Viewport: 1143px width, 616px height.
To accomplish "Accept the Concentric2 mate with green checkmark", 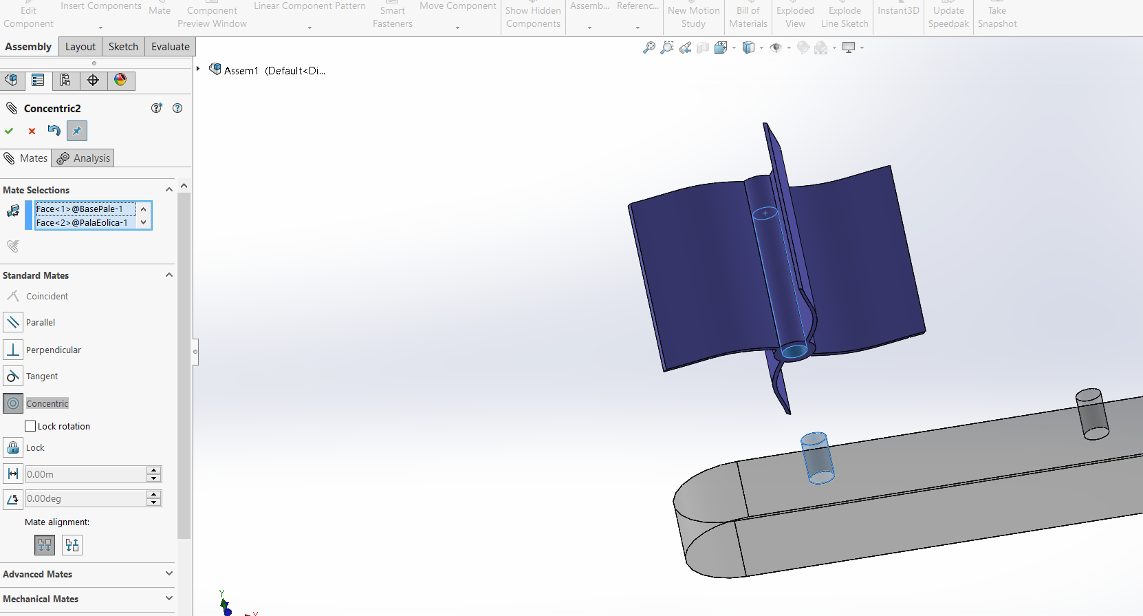I will point(9,131).
